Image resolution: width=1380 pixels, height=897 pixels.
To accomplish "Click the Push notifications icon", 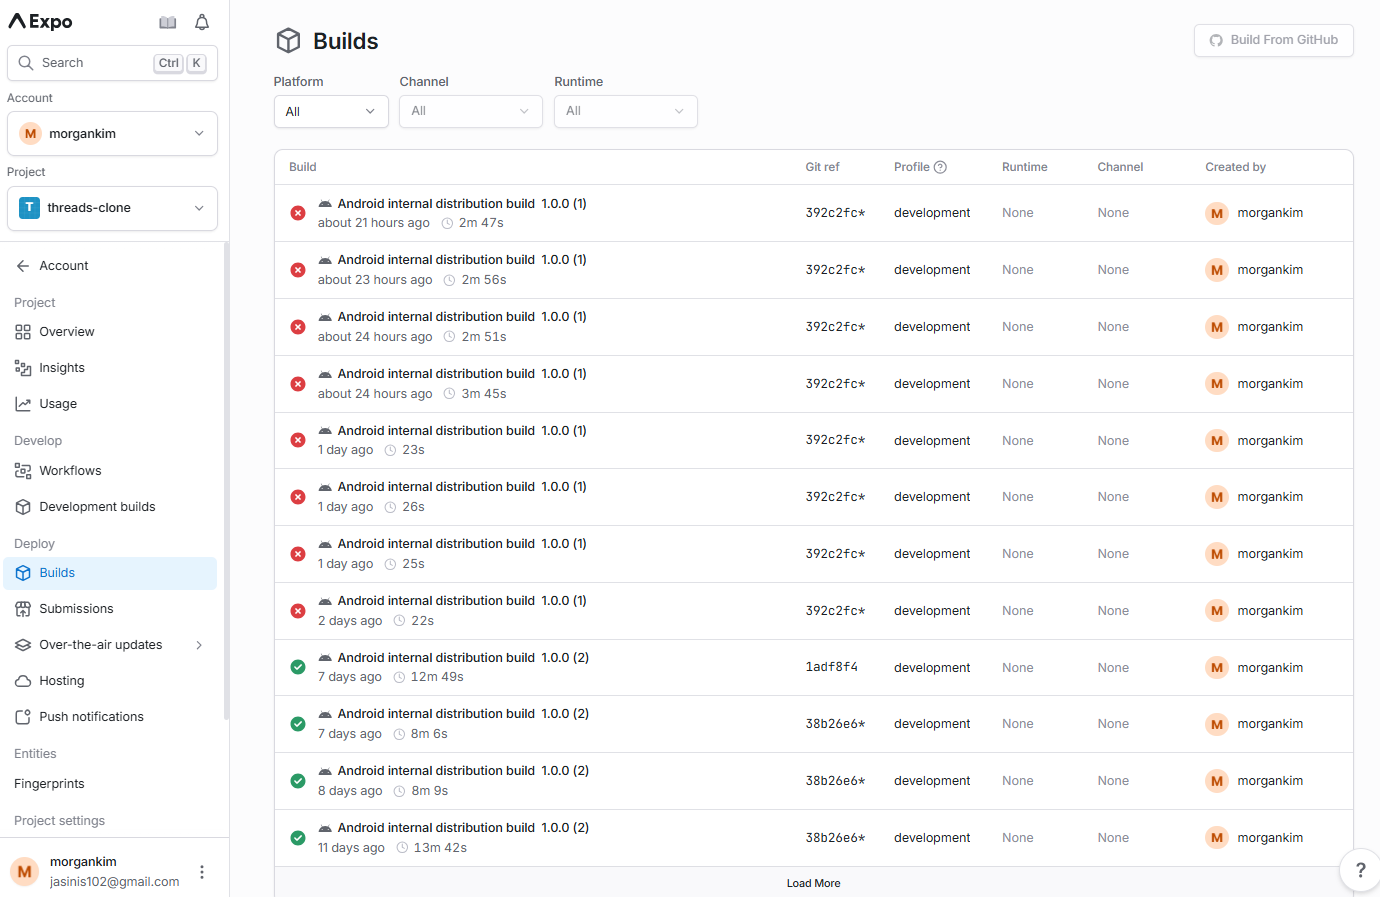I will point(23,717).
